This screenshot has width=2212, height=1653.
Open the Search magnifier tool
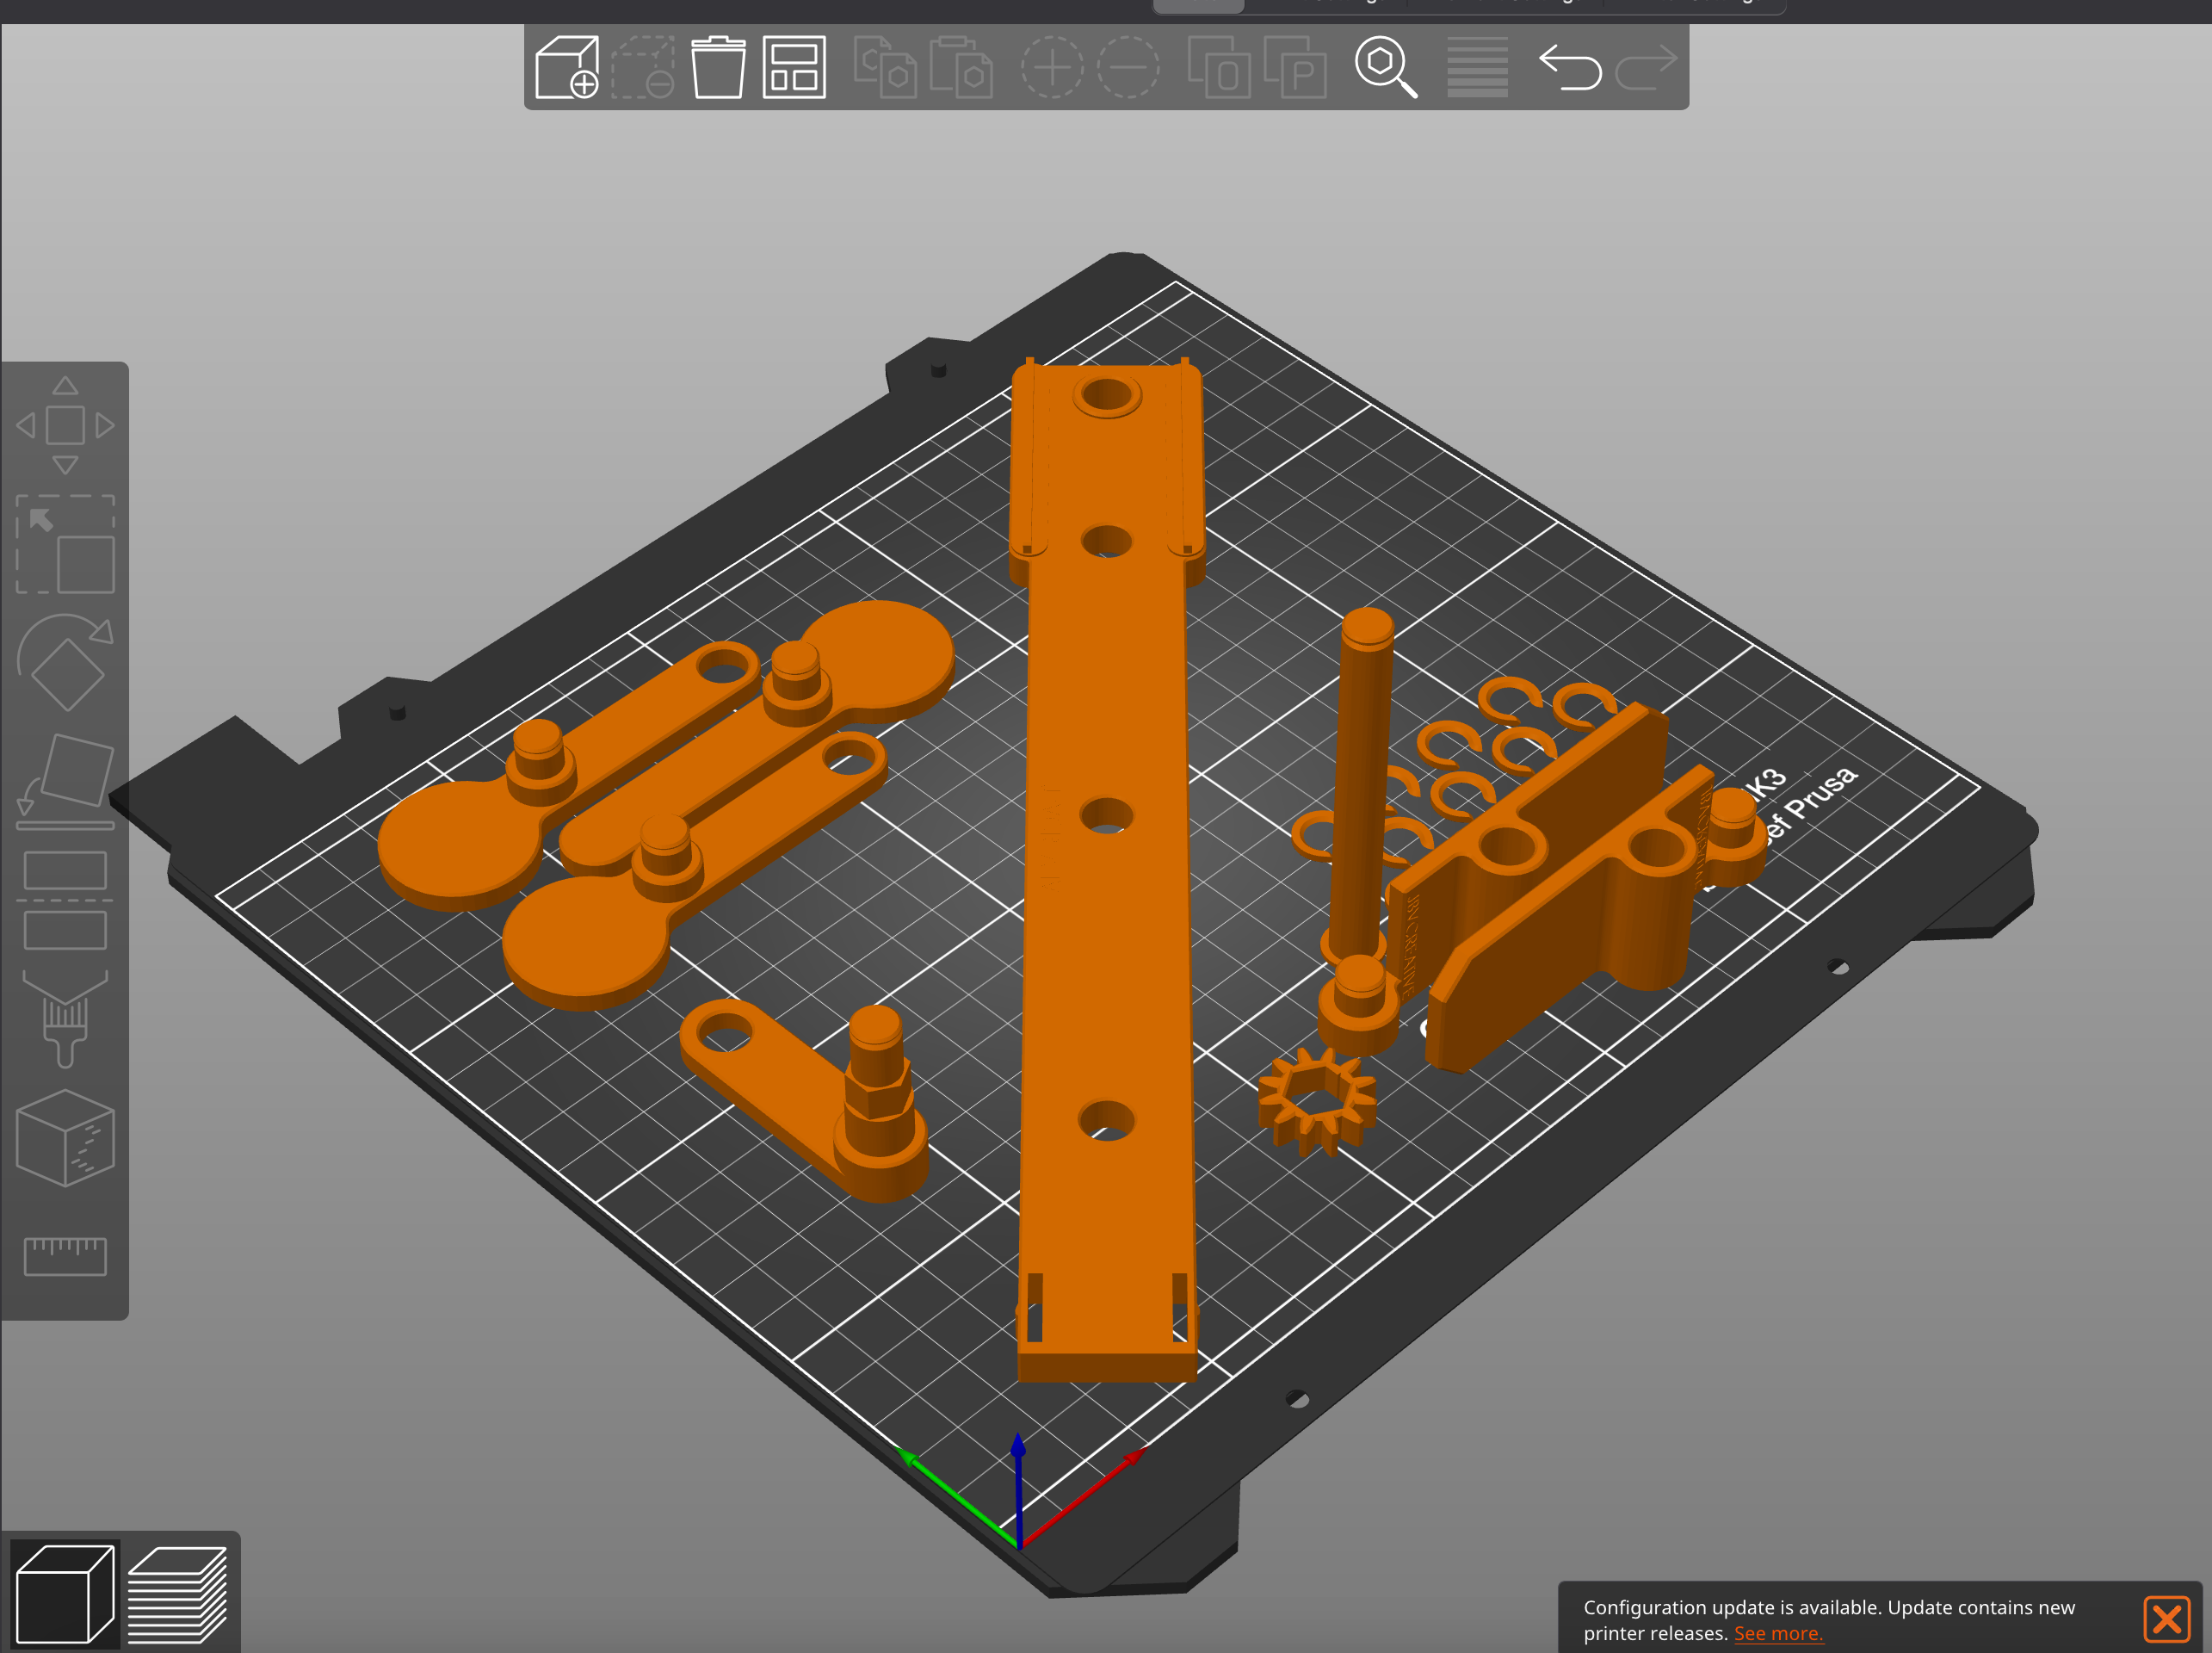[x=1385, y=67]
